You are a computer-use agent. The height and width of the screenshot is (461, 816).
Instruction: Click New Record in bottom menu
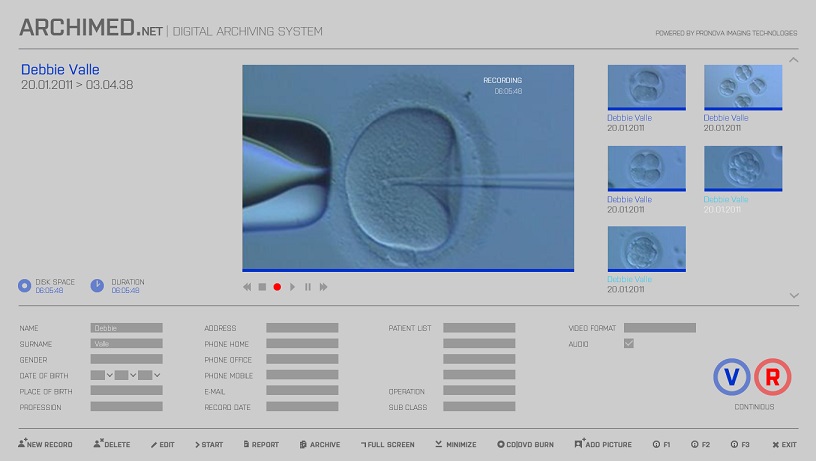(x=45, y=444)
